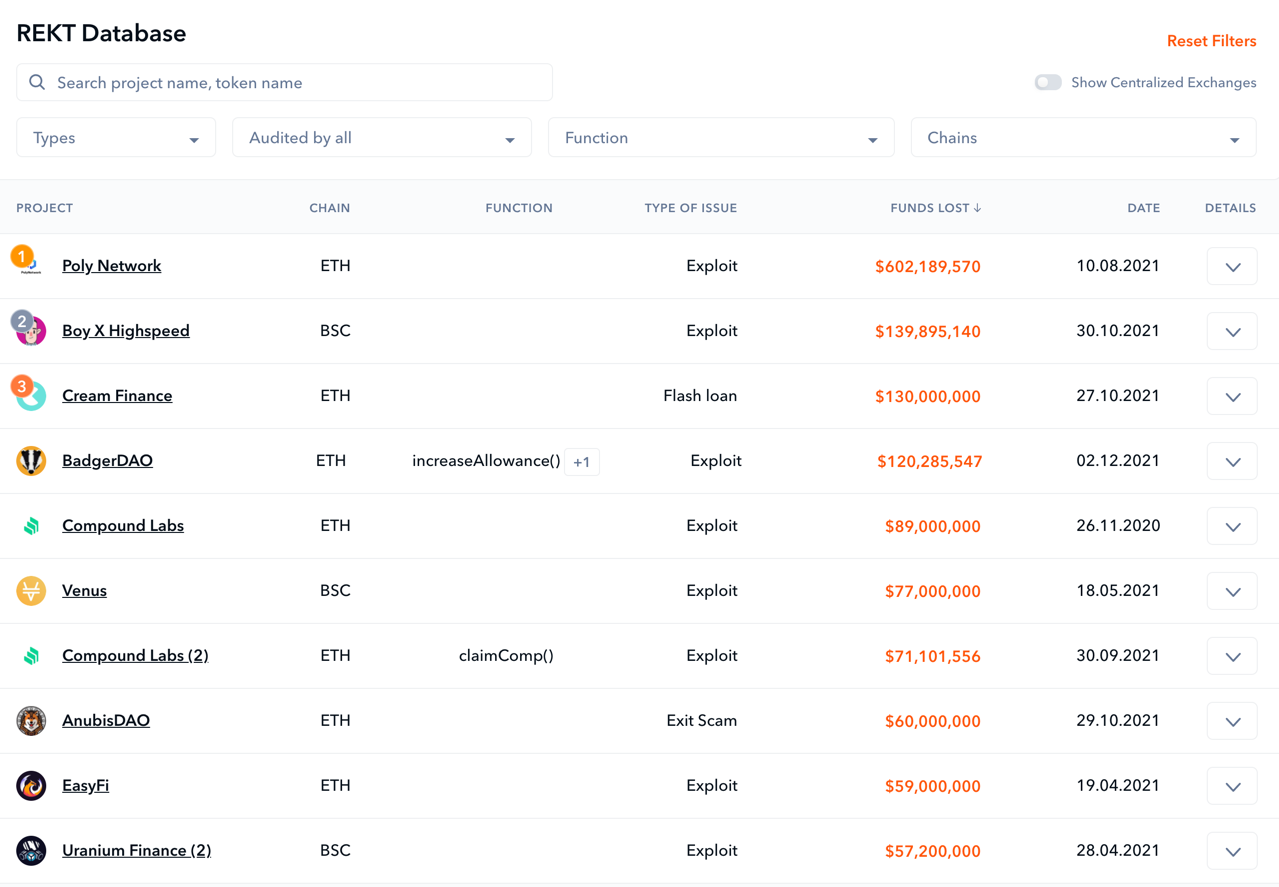Open the Chains filter dropdown
Viewport: 1279px width, 887px height.
pos(1083,138)
